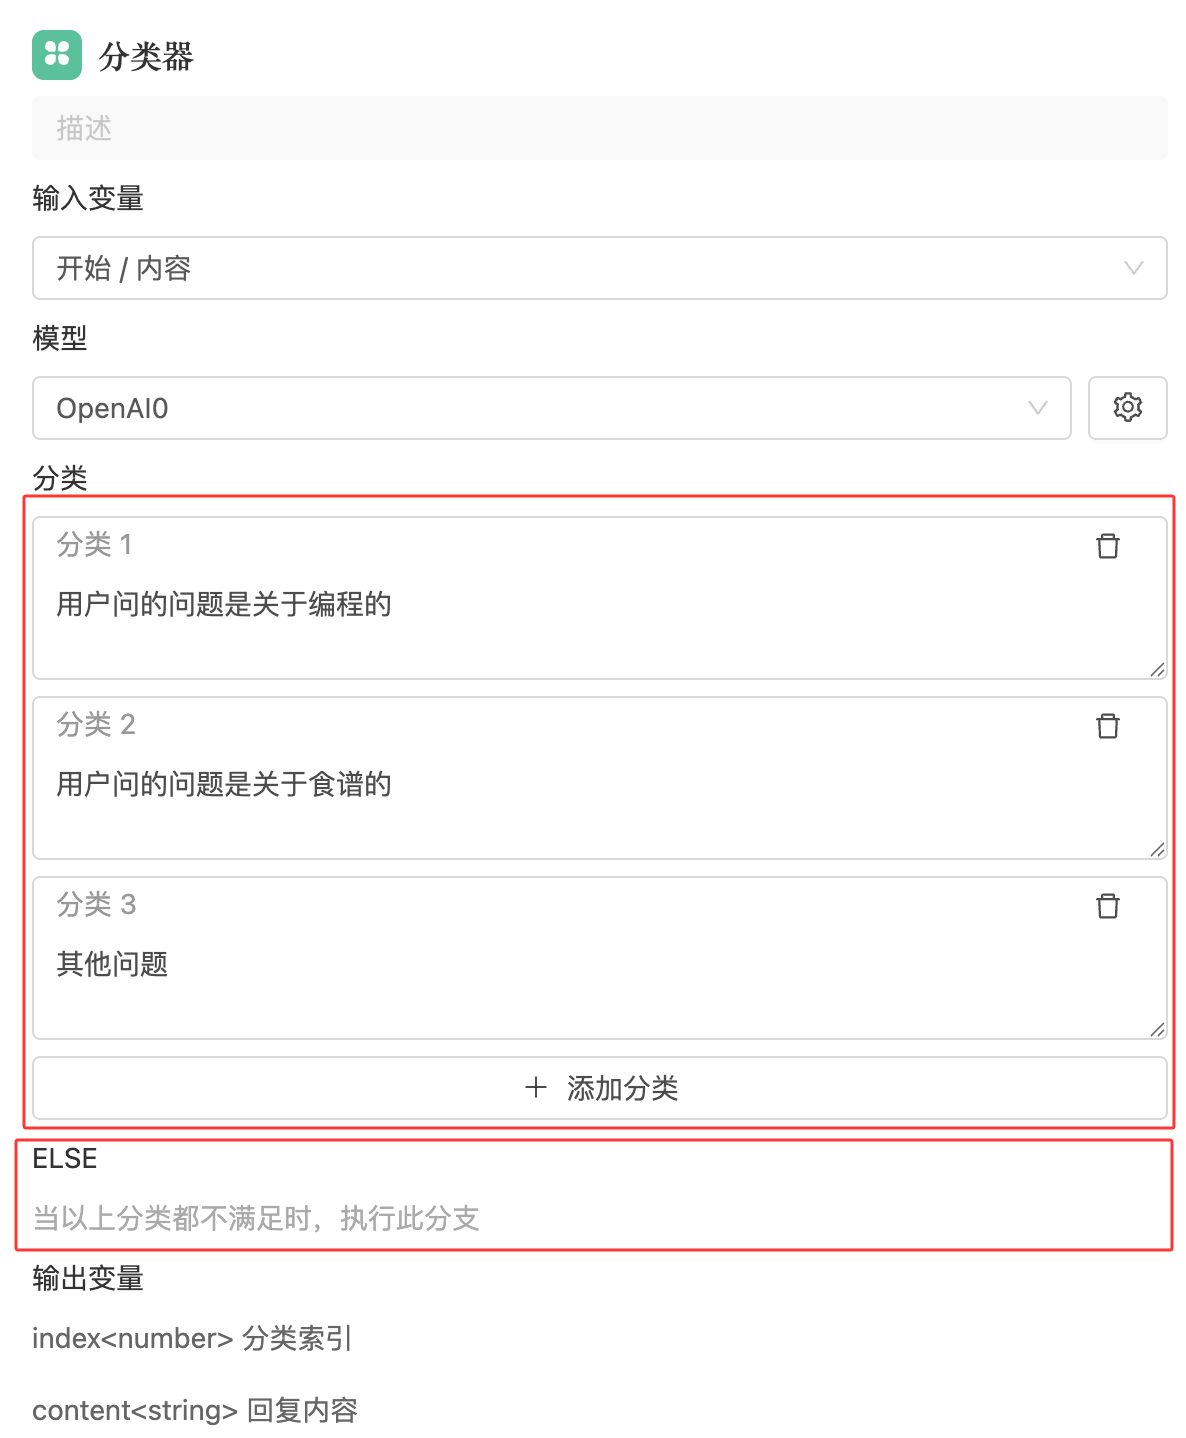Viewport: 1186px width, 1438px height.
Task: Delete 分类 1 with trash icon
Action: point(1107,546)
